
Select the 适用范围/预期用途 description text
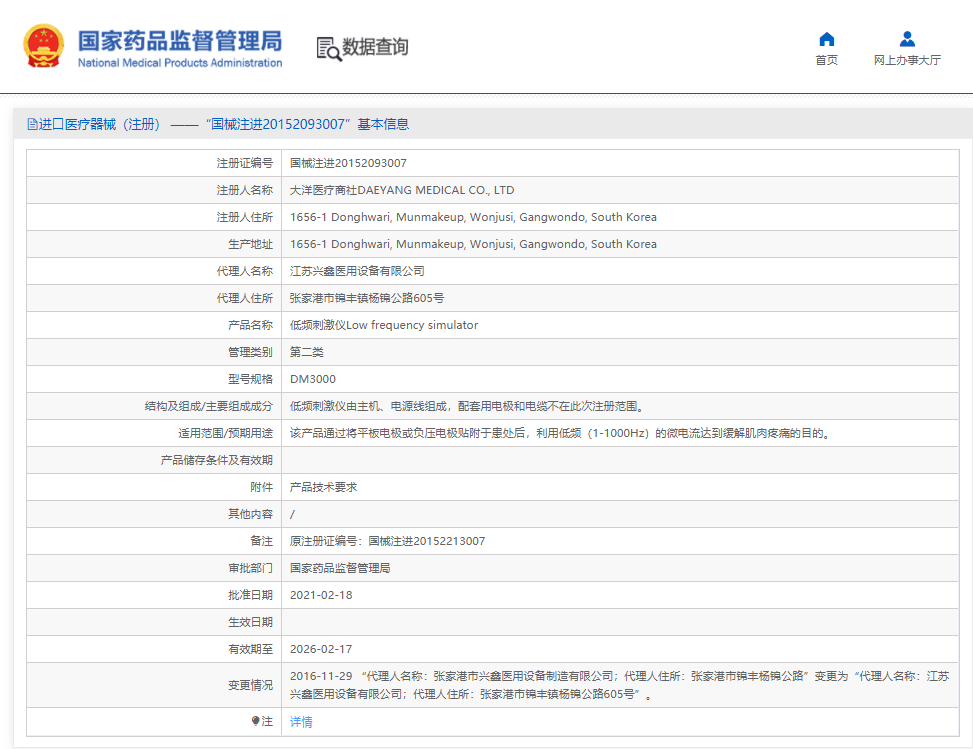(x=562, y=433)
